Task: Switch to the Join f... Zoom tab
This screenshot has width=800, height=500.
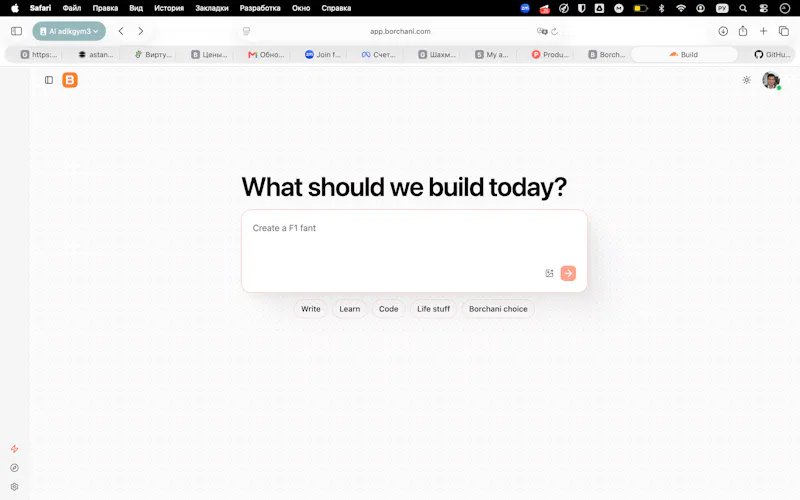Action: (x=322, y=54)
